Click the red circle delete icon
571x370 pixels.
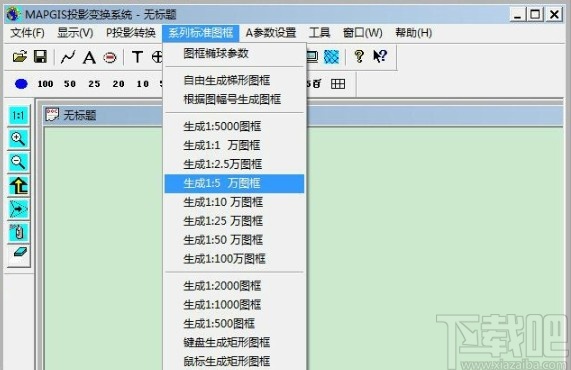(110, 57)
